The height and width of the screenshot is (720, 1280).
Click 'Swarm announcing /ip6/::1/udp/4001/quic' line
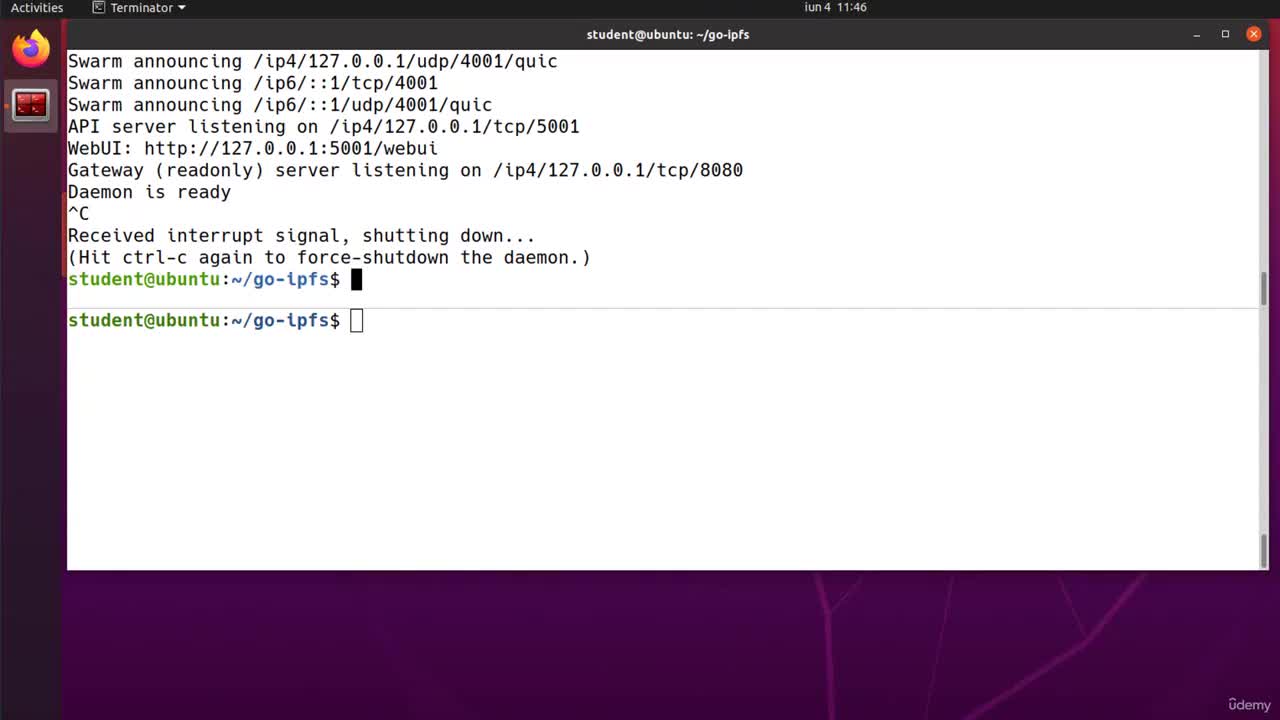pos(280,105)
